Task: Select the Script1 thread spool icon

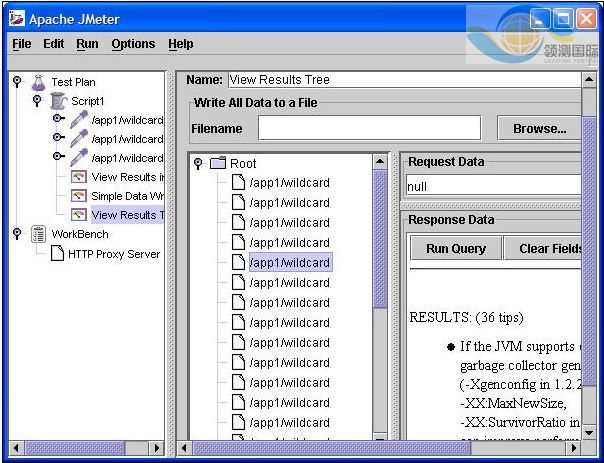Action: point(58,101)
